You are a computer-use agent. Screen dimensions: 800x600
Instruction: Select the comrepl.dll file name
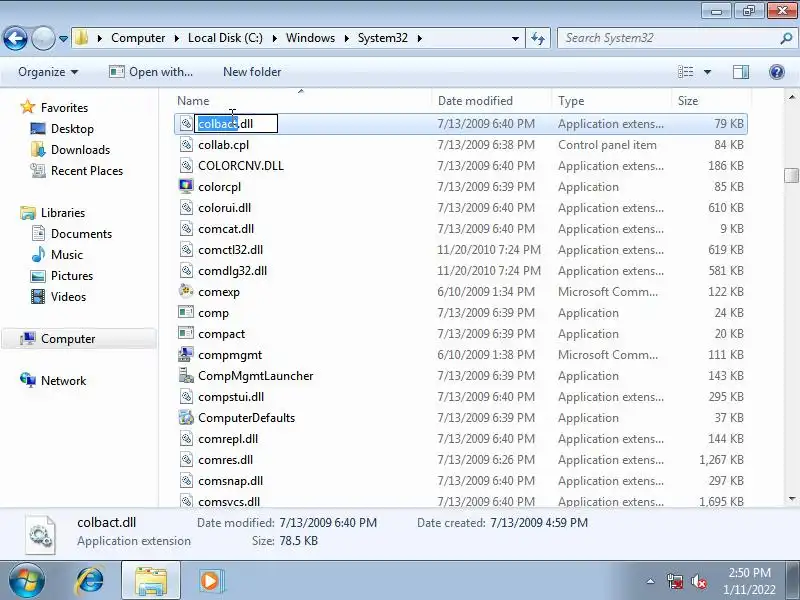coord(228,439)
